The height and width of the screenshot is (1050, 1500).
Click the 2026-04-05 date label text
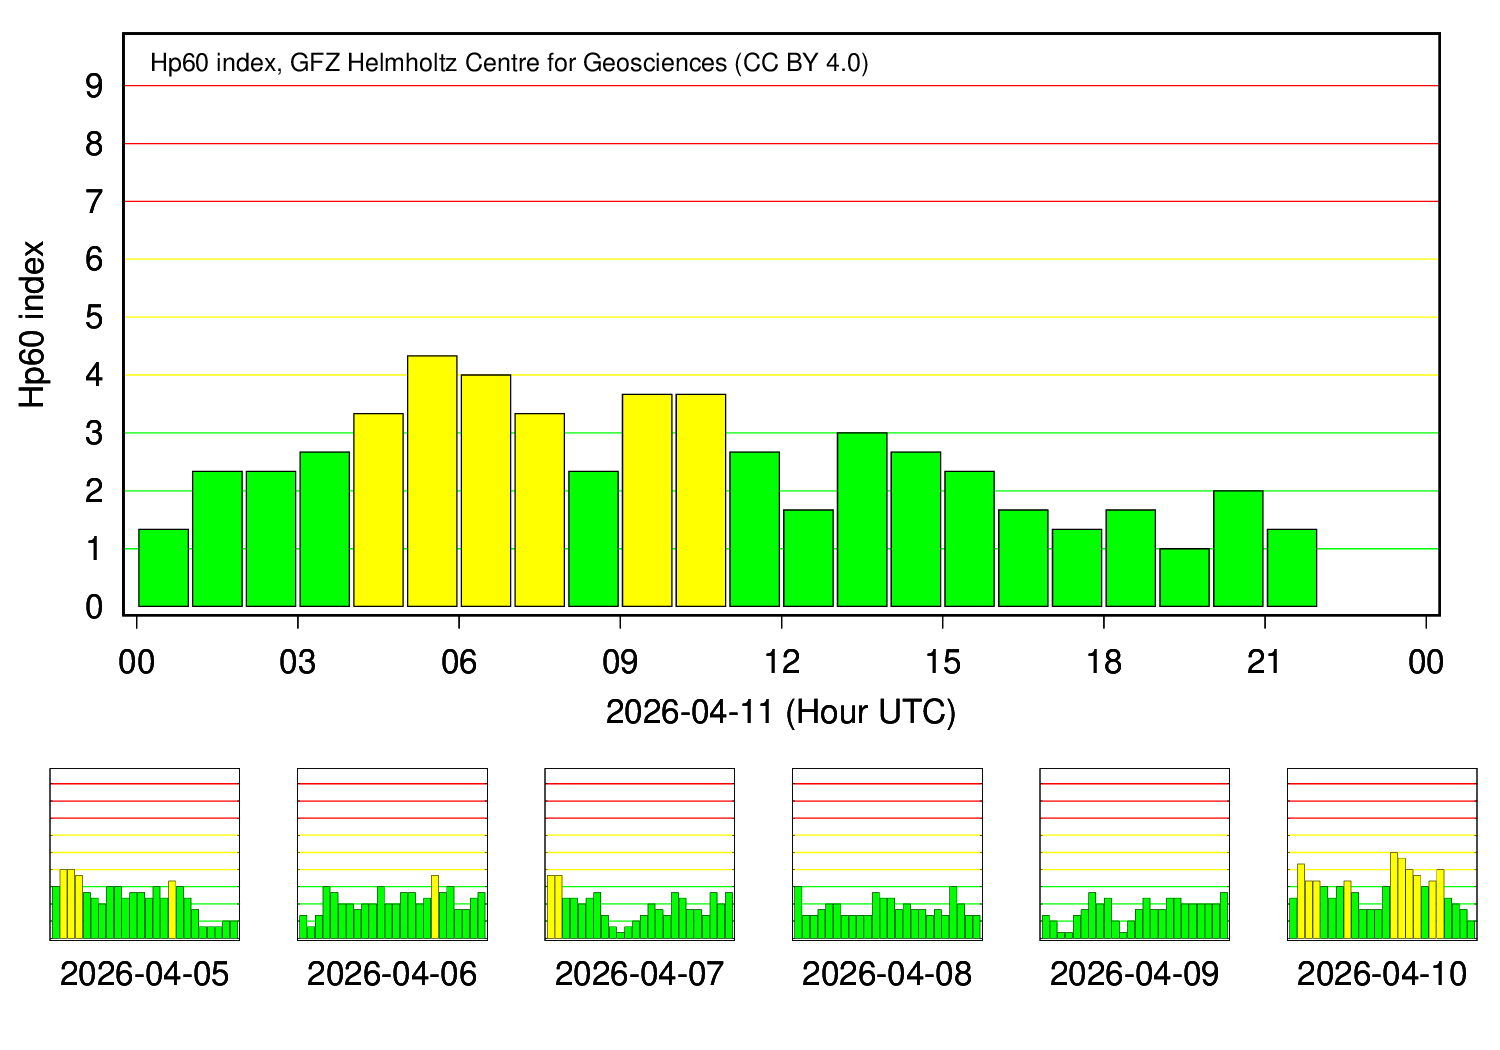[x=144, y=974]
